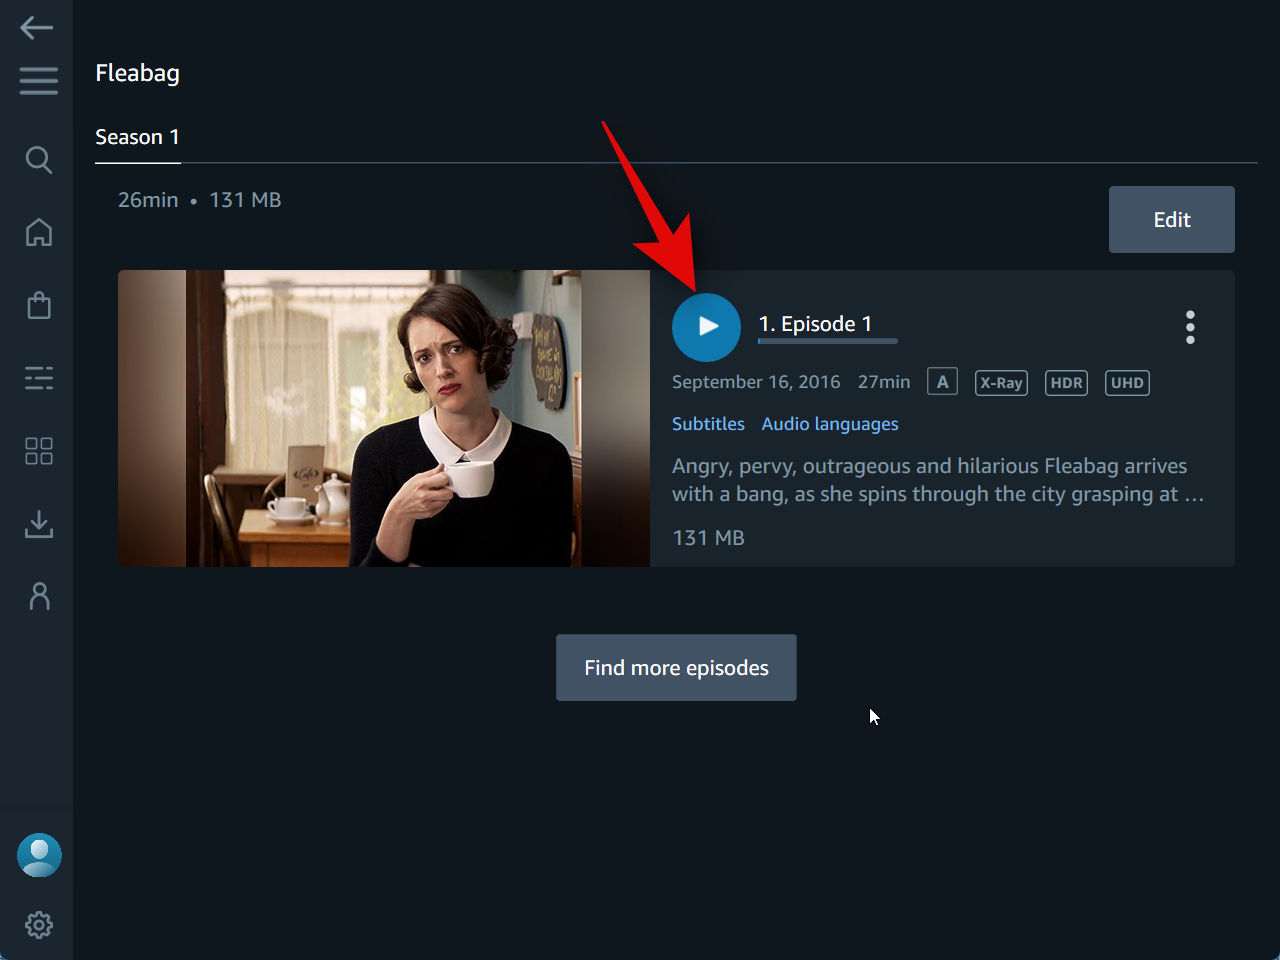This screenshot has width=1280, height=960.
Task: Open the Audio languages link
Action: pyautogui.click(x=830, y=424)
